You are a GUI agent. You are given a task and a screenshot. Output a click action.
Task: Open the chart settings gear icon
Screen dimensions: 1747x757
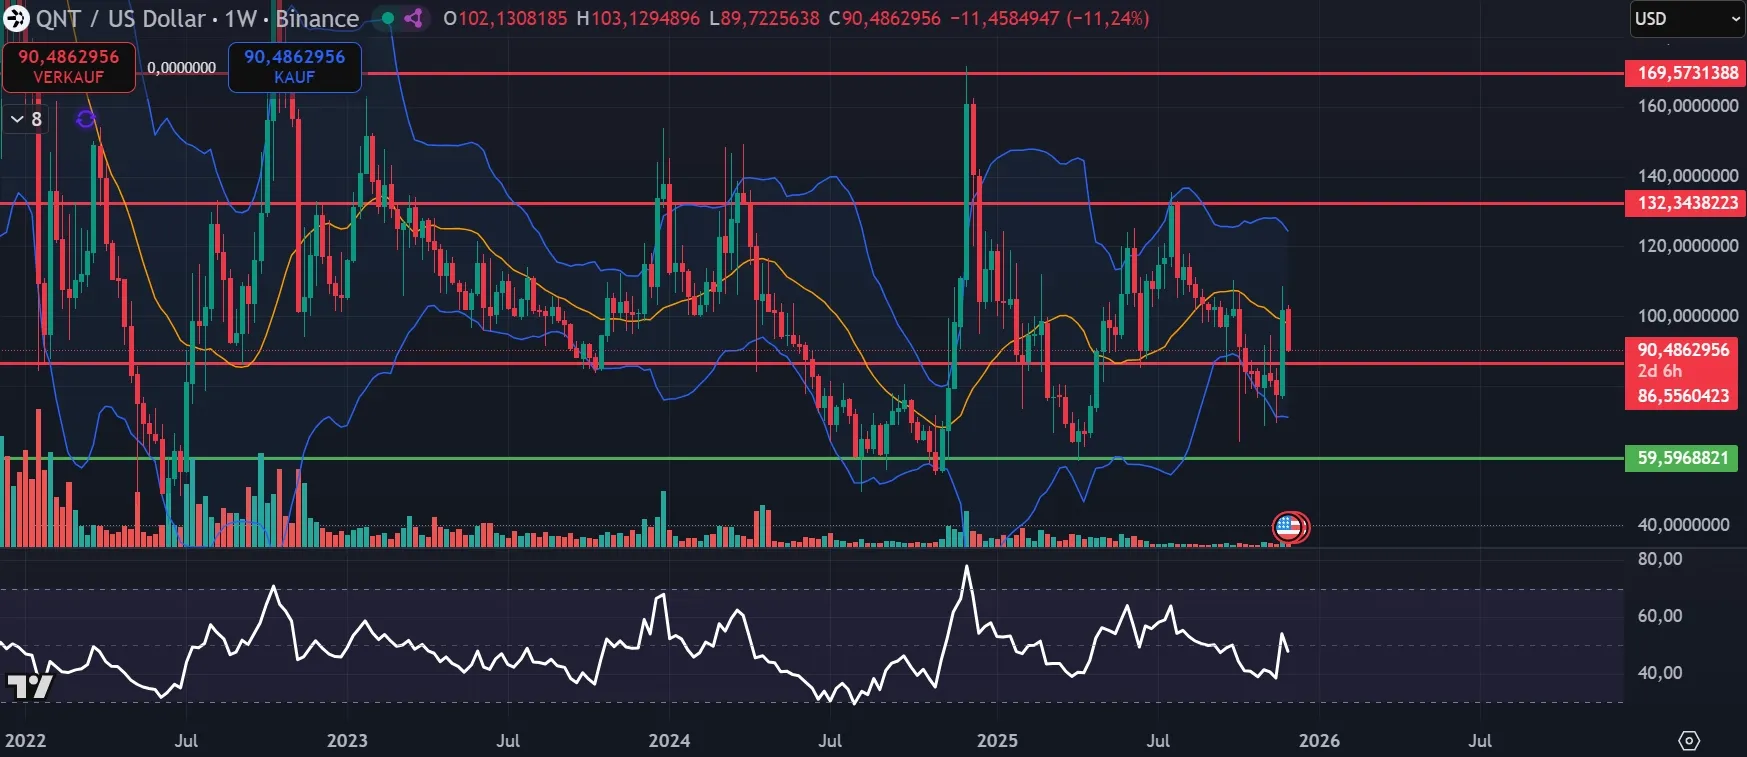tap(1689, 741)
